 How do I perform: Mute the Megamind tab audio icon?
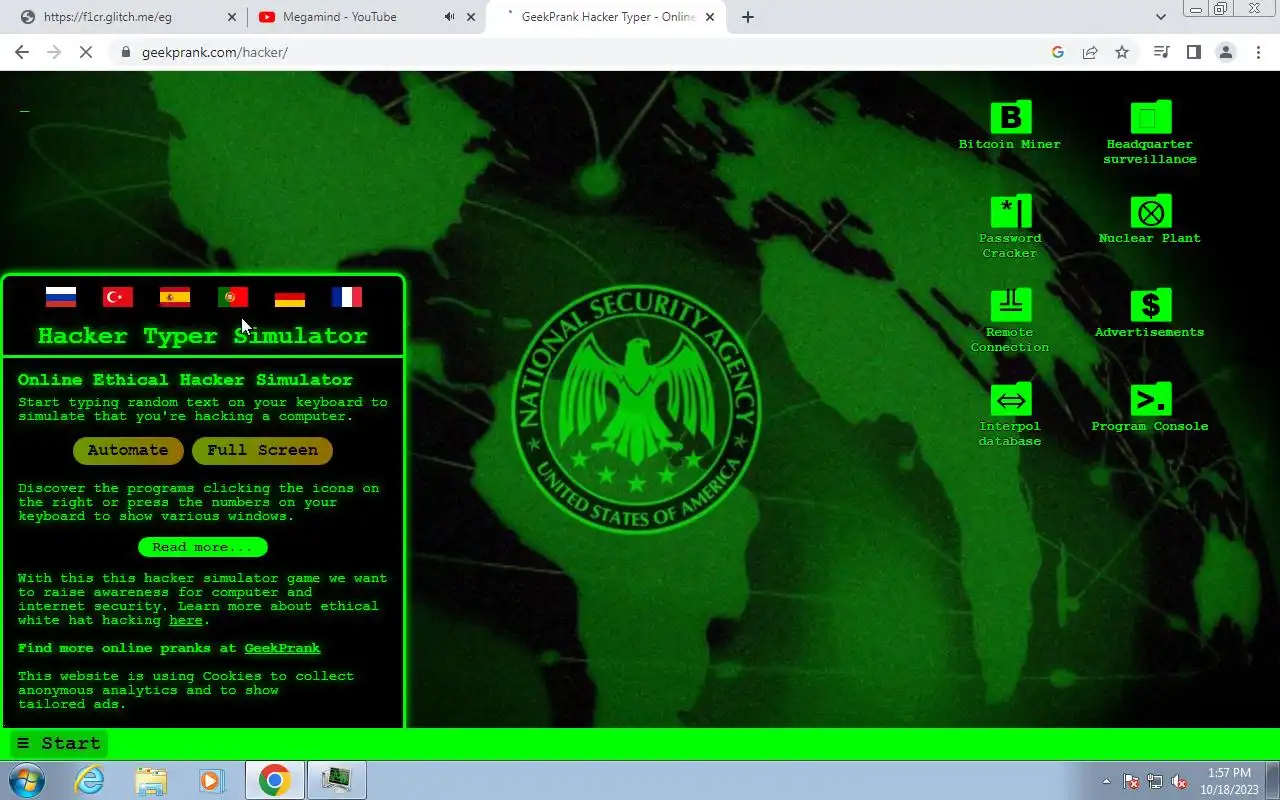[449, 17]
